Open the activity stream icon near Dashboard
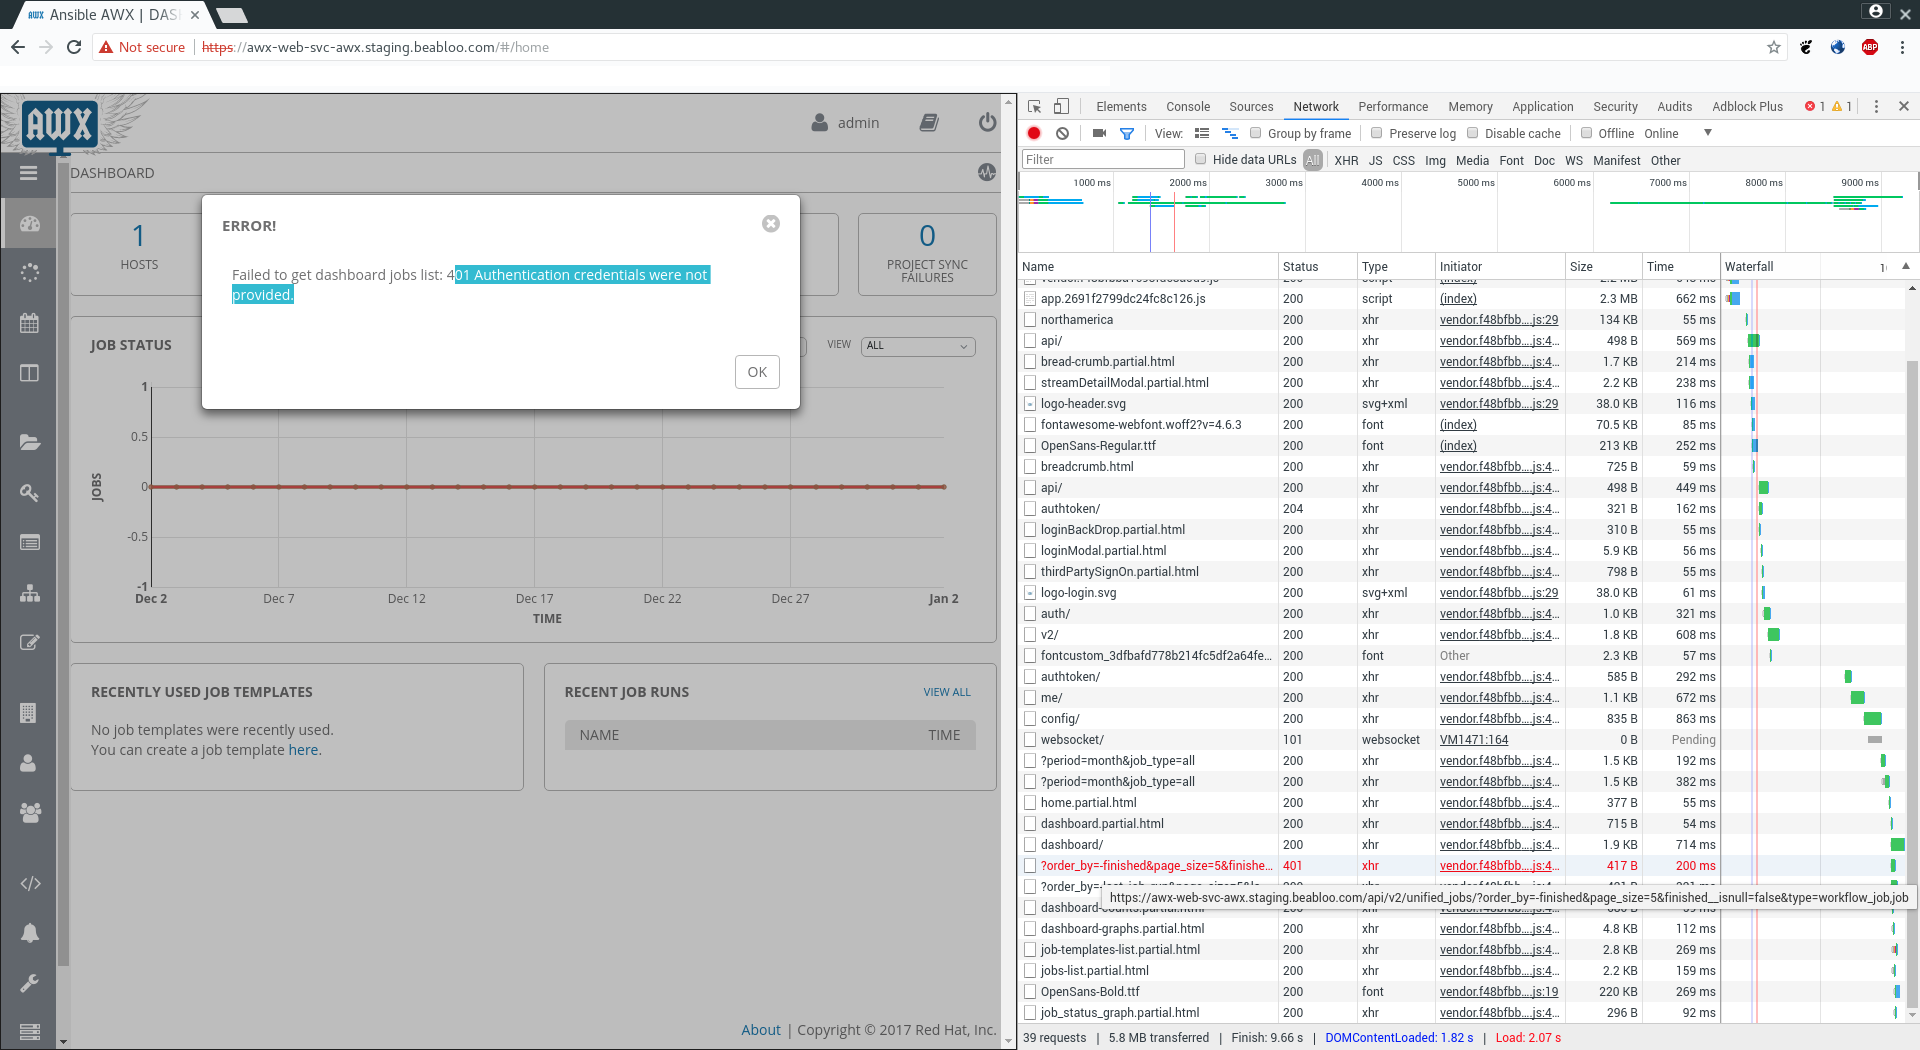Screen dimensions: 1920x1050 pyautogui.click(x=986, y=172)
